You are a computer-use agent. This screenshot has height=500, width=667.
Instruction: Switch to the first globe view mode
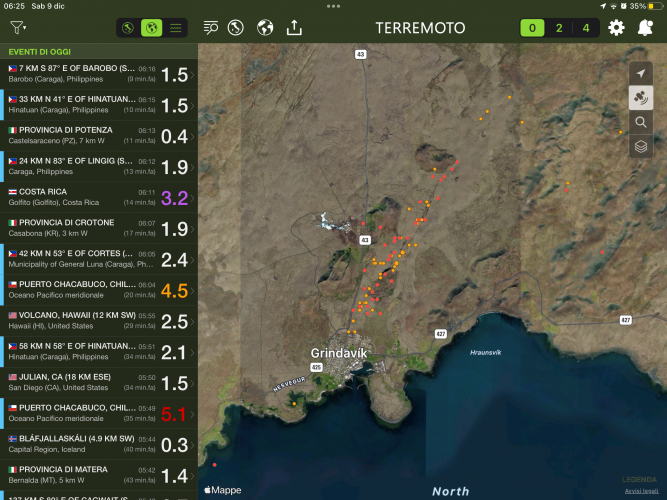pyautogui.click(x=129, y=28)
